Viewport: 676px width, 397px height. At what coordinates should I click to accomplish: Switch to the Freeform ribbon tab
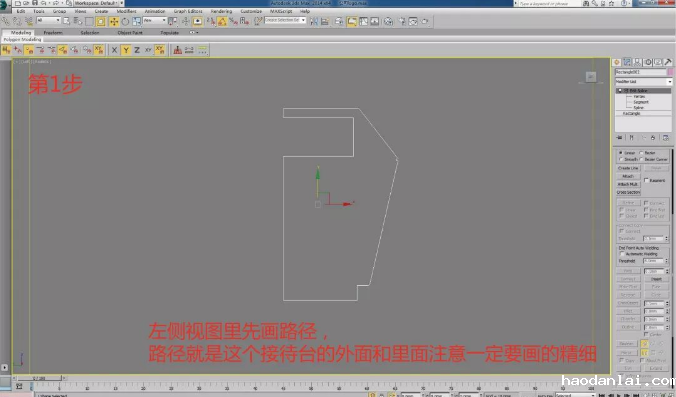[x=53, y=33]
